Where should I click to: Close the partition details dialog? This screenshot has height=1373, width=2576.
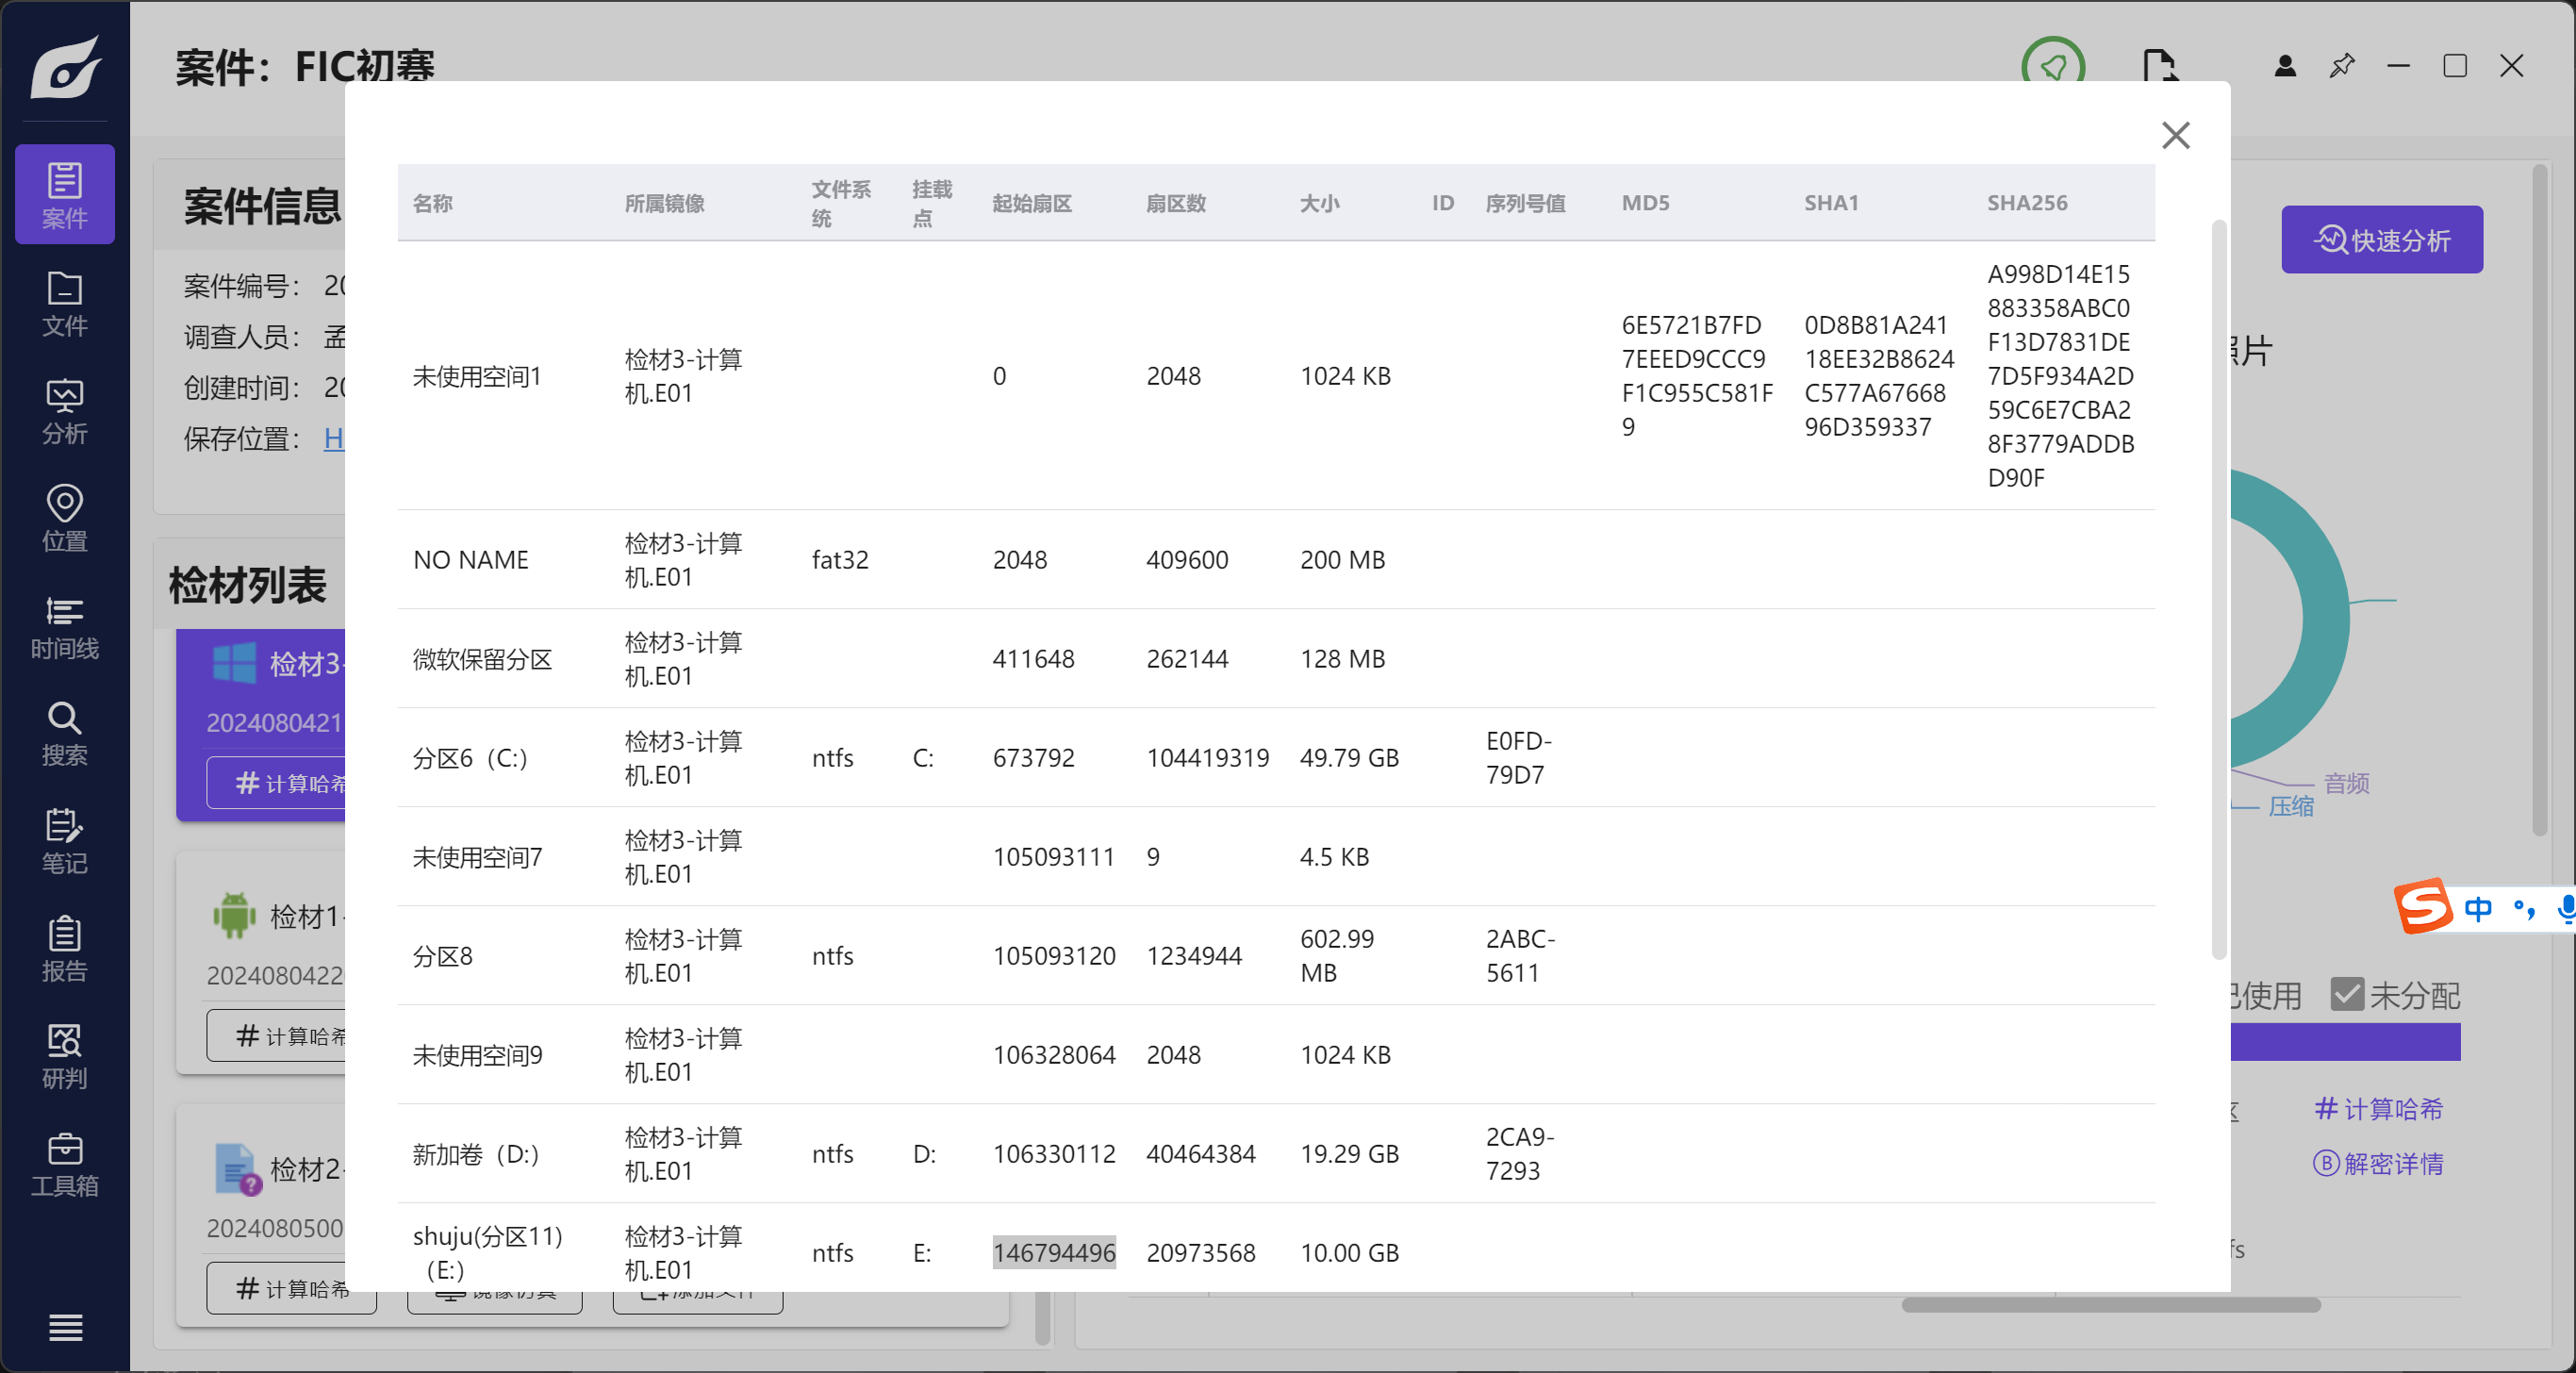[x=2176, y=135]
